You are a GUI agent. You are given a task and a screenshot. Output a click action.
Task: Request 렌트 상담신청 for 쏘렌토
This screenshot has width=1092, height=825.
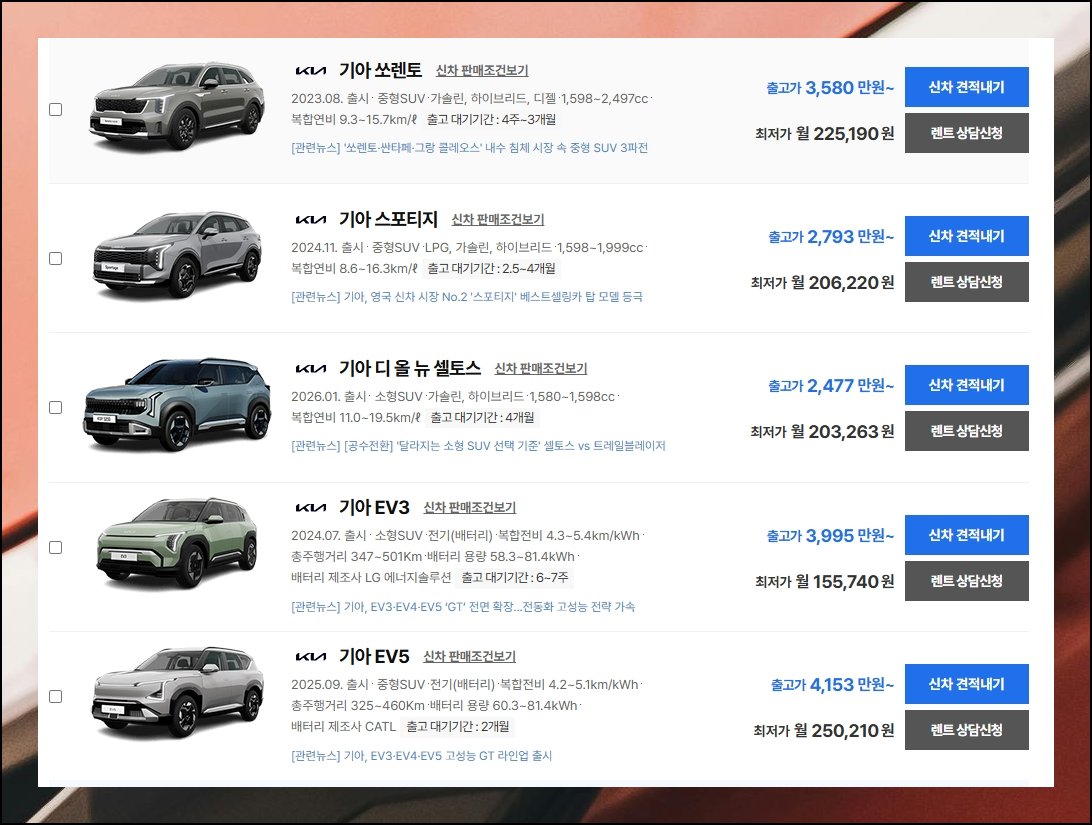967,133
